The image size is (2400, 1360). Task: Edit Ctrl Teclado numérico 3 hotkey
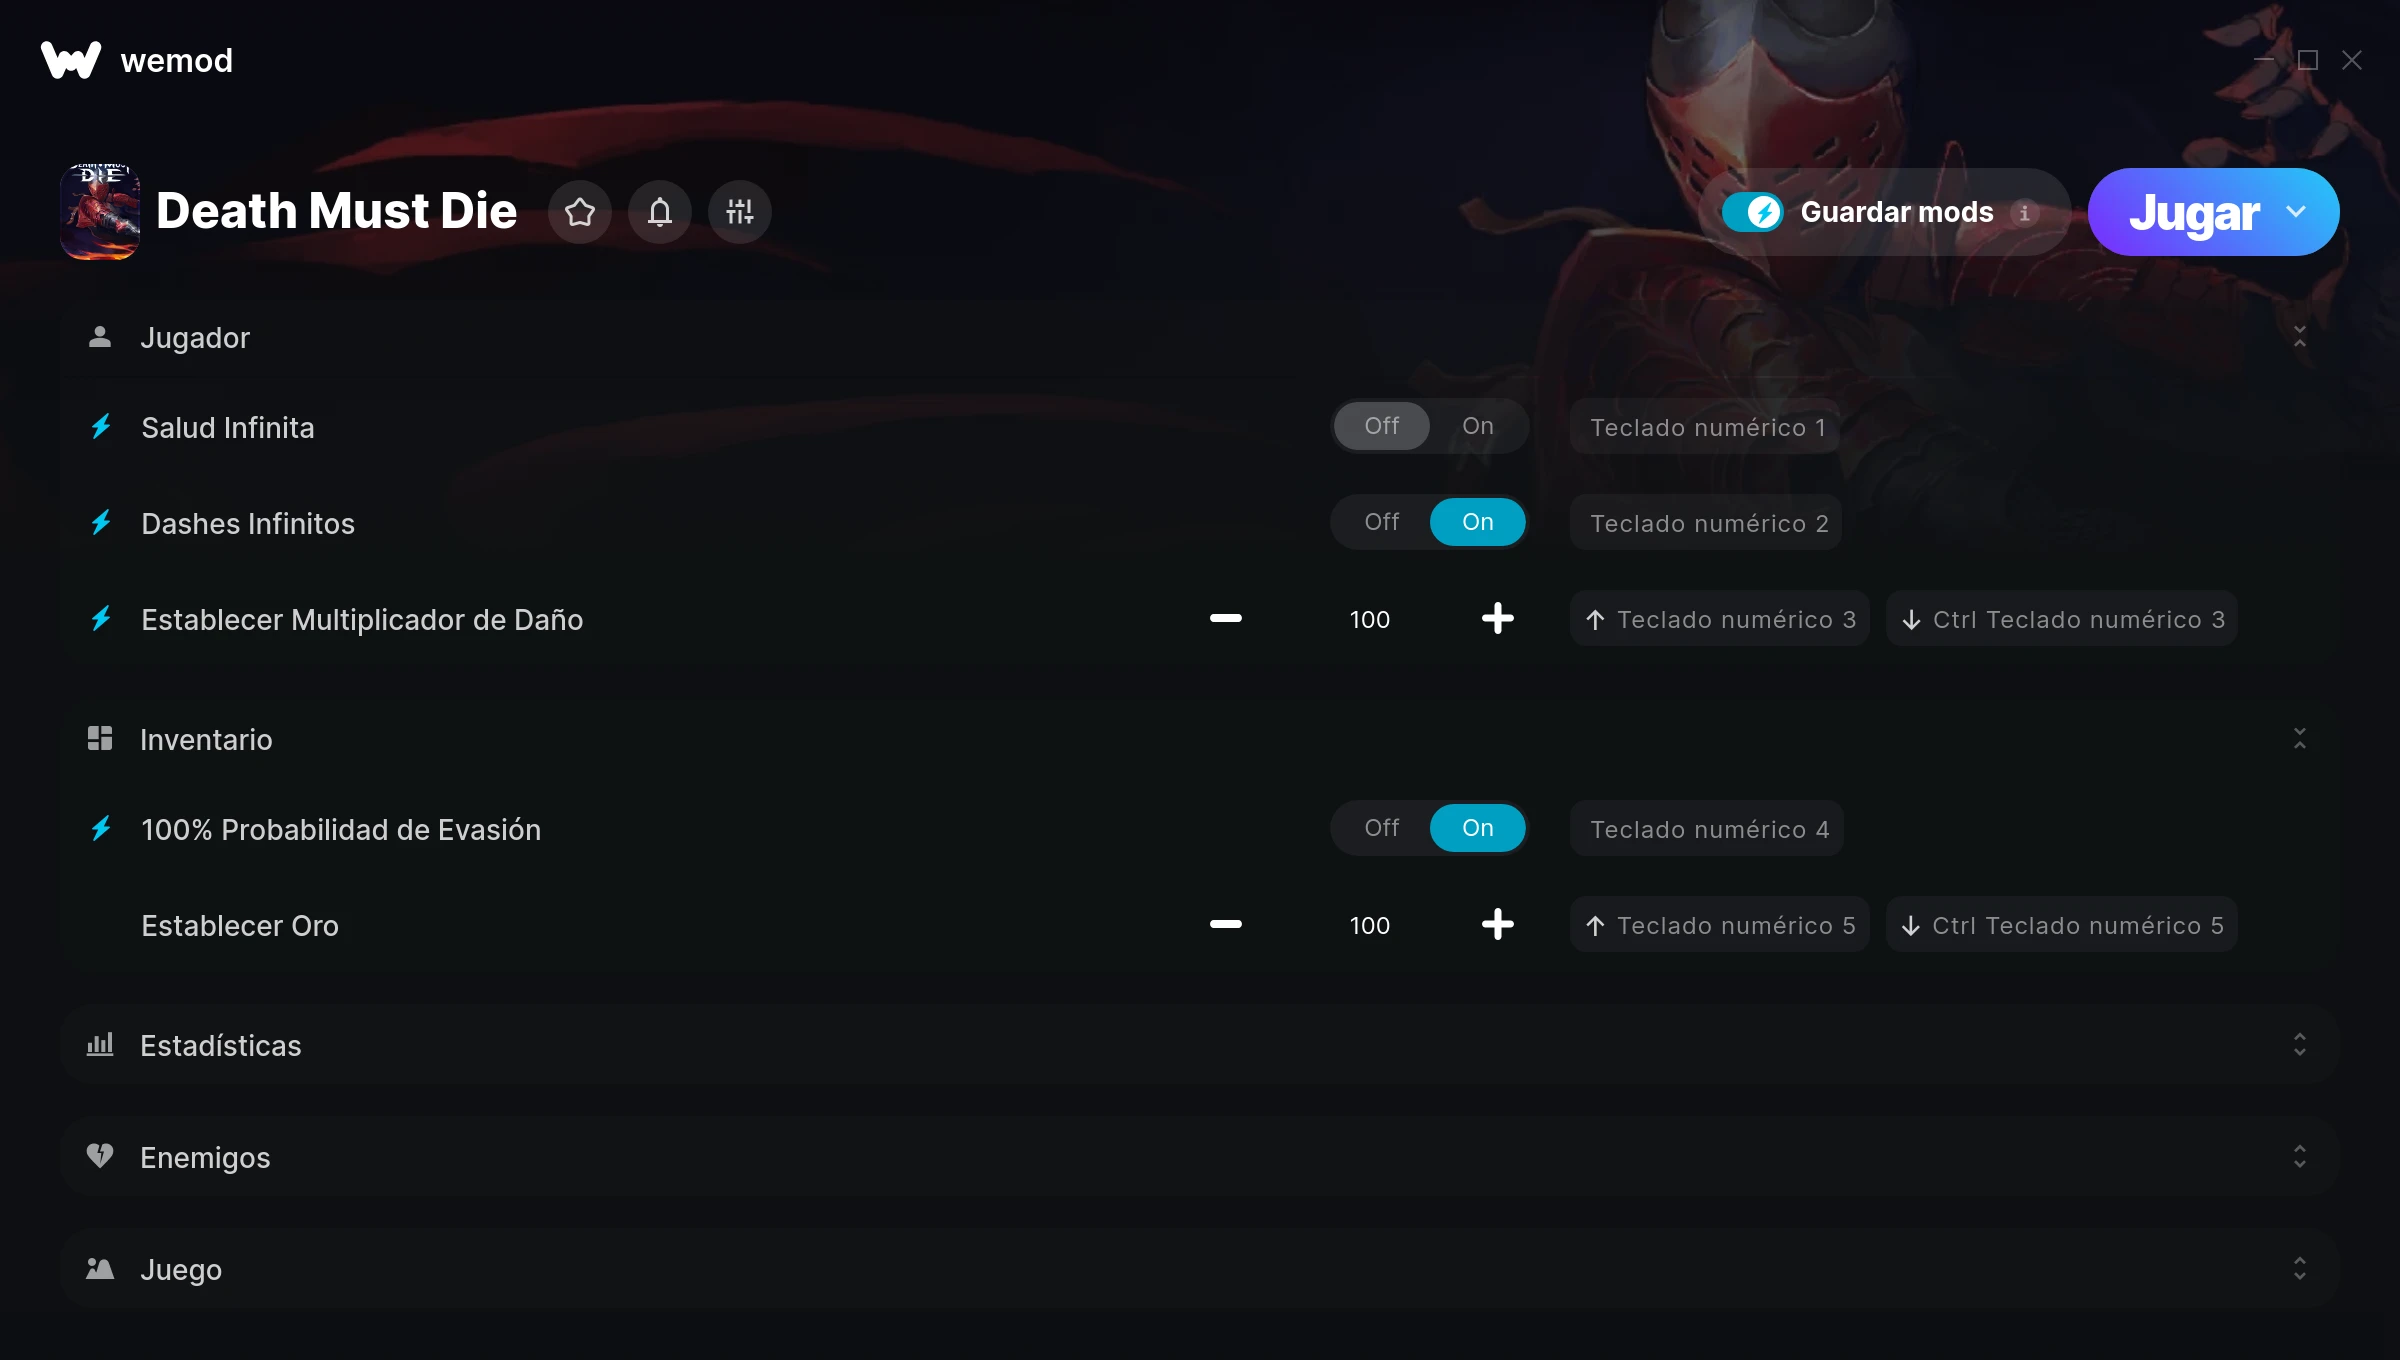click(2062, 619)
